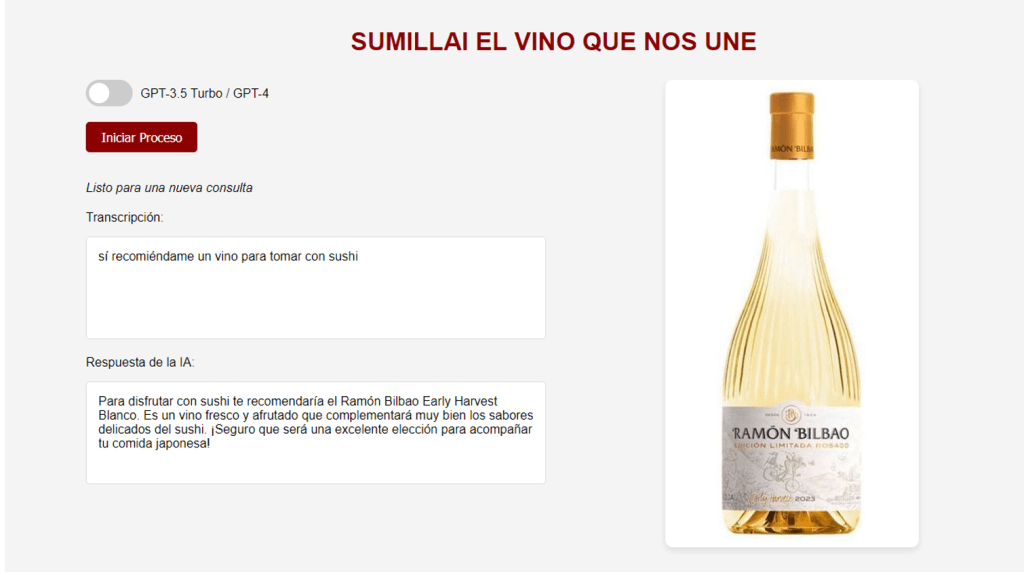This screenshot has width=1024, height=575.
Task: Click the base of the wine bottle
Action: click(x=792, y=523)
